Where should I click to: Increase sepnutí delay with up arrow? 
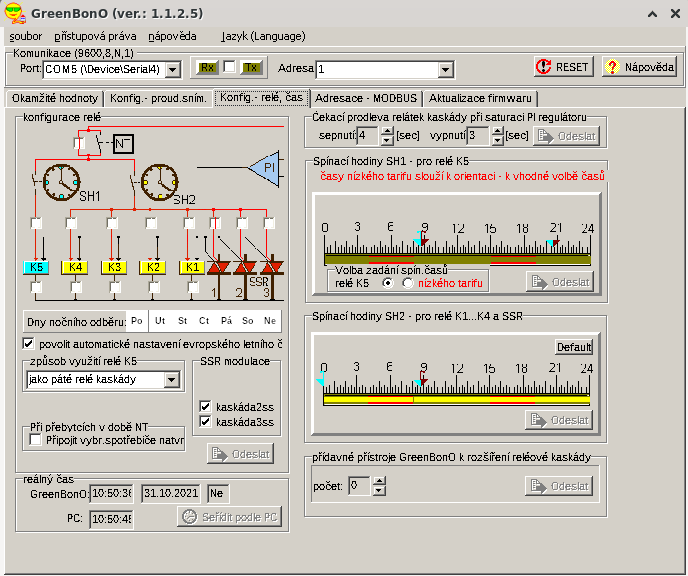click(x=387, y=131)
